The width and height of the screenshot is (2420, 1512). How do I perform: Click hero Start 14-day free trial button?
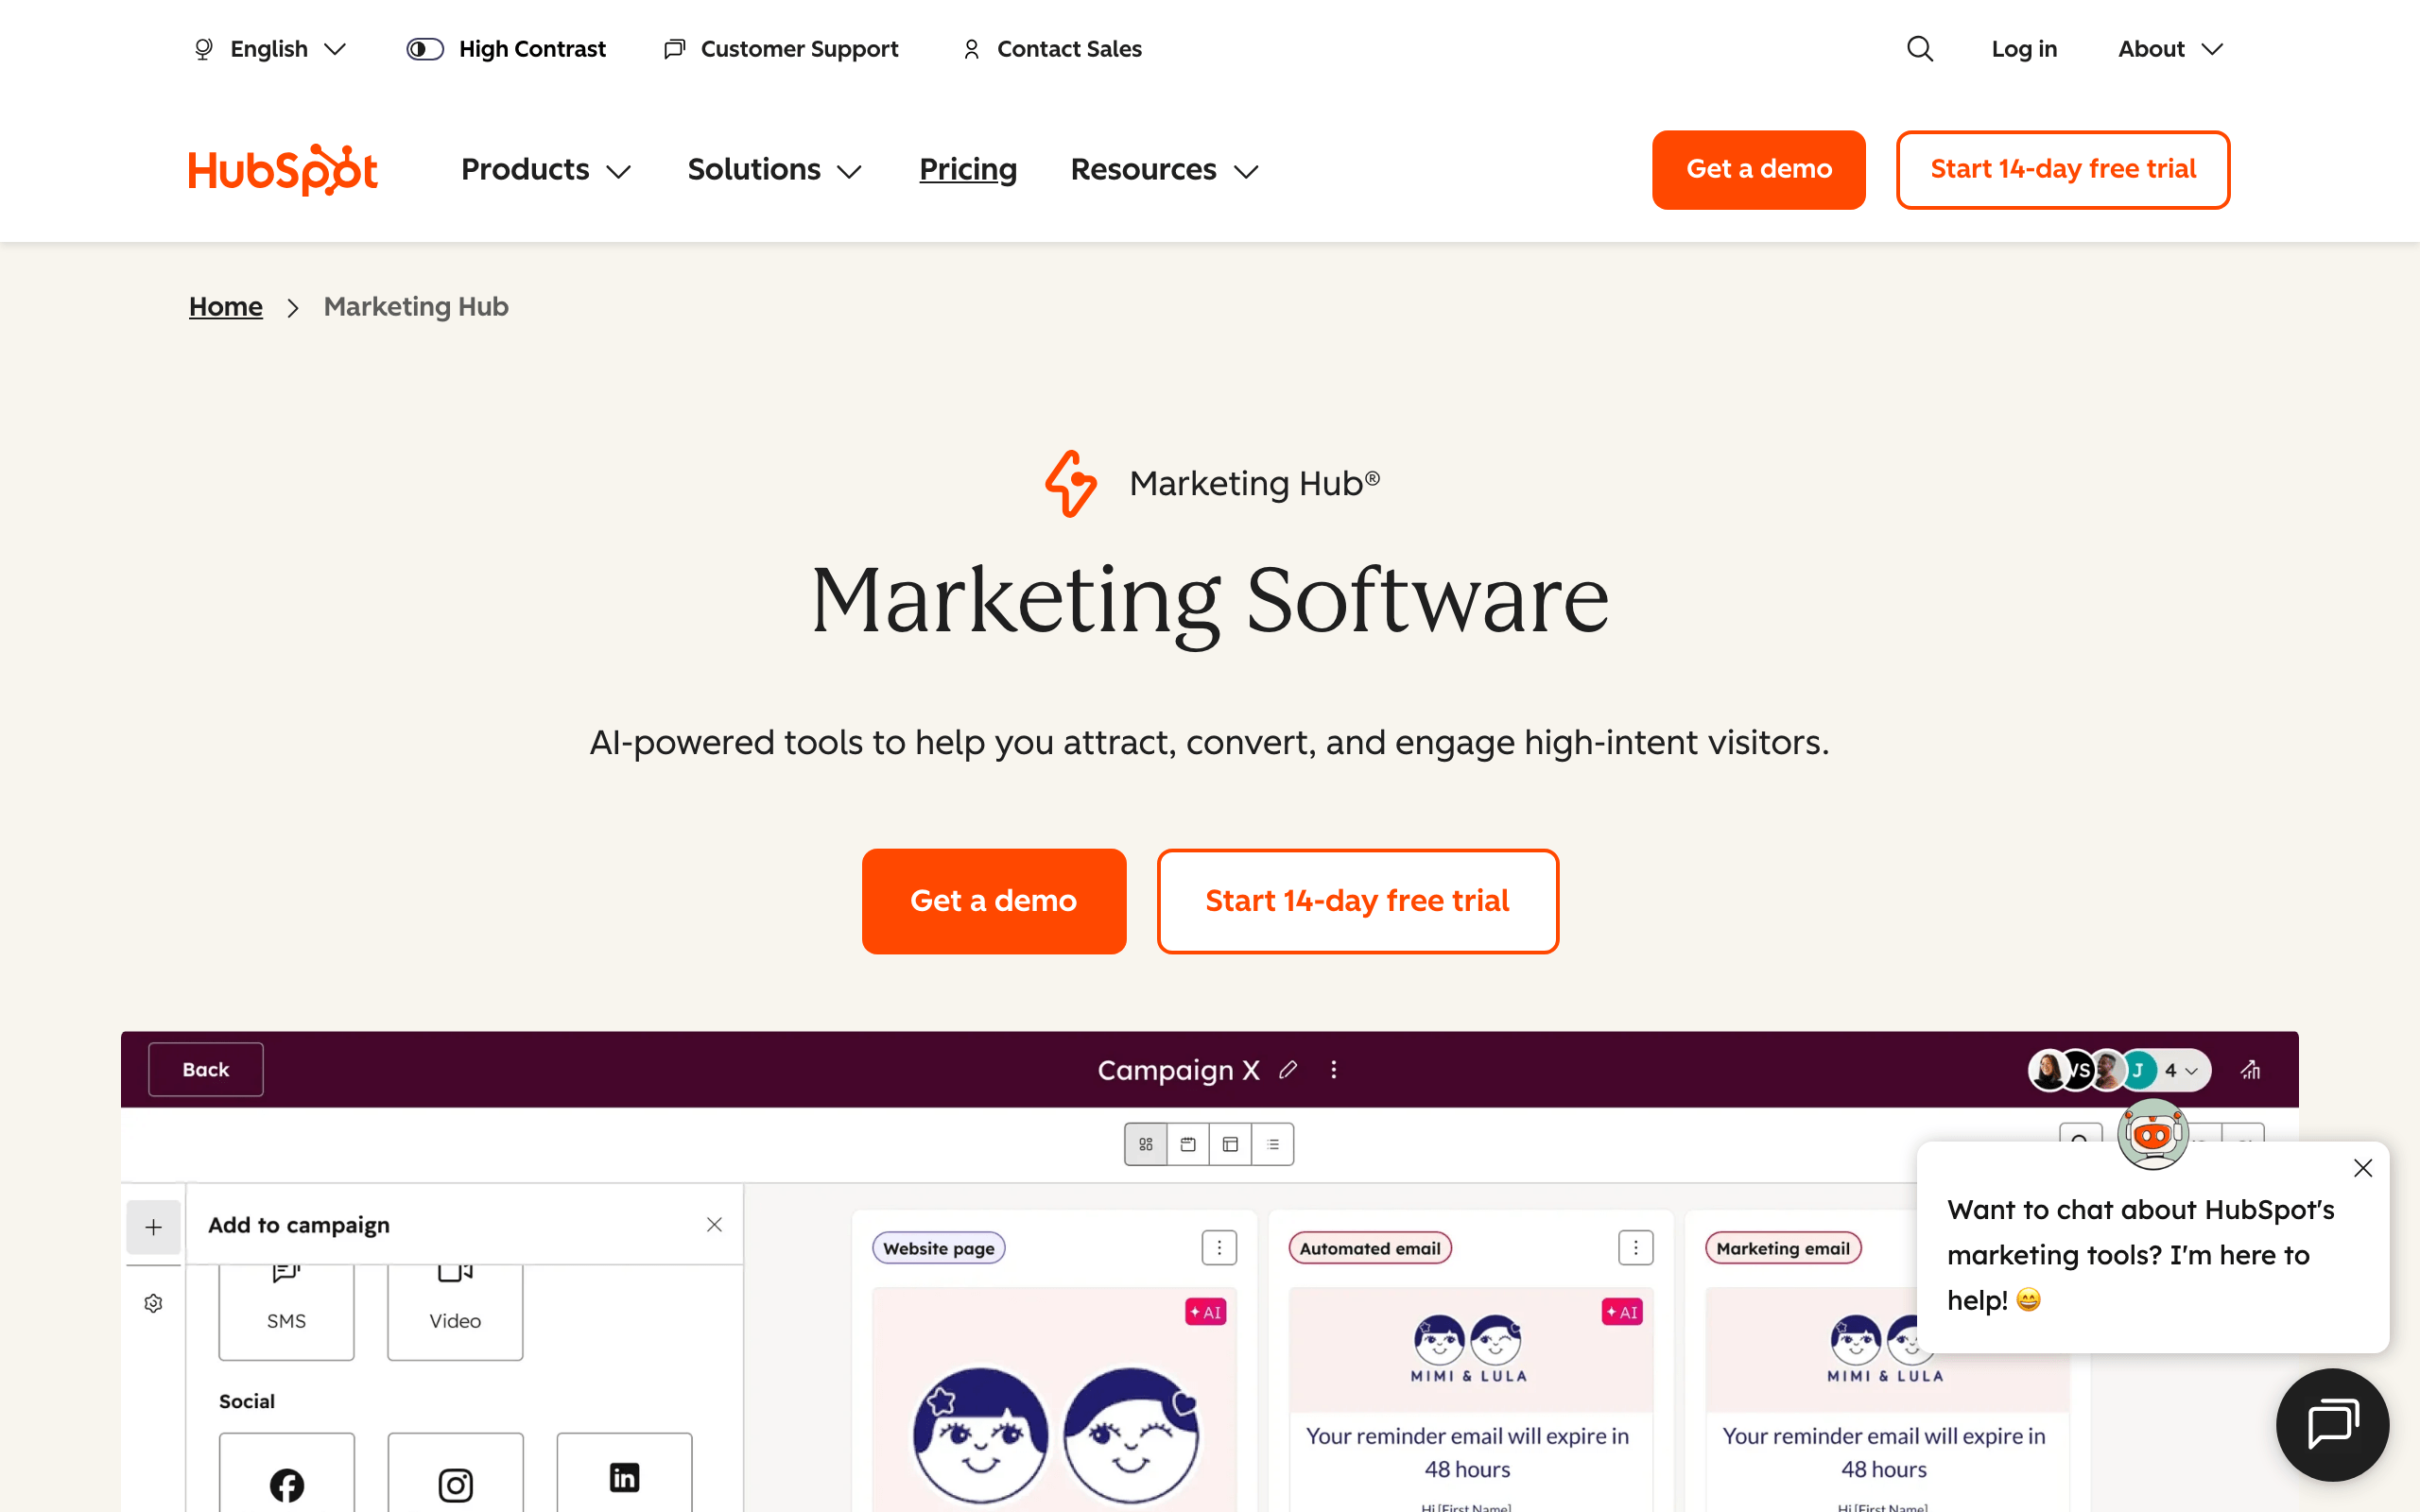coord(1357,901)
